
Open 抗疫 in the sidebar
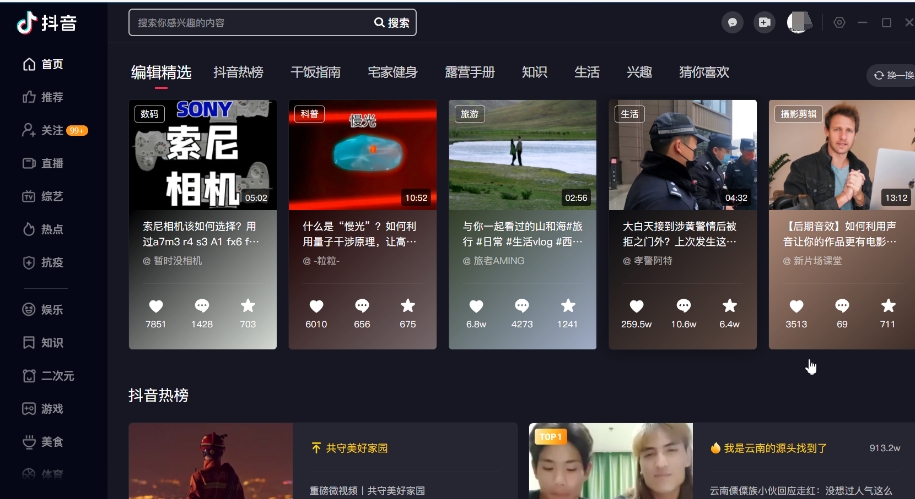point(43,263)
